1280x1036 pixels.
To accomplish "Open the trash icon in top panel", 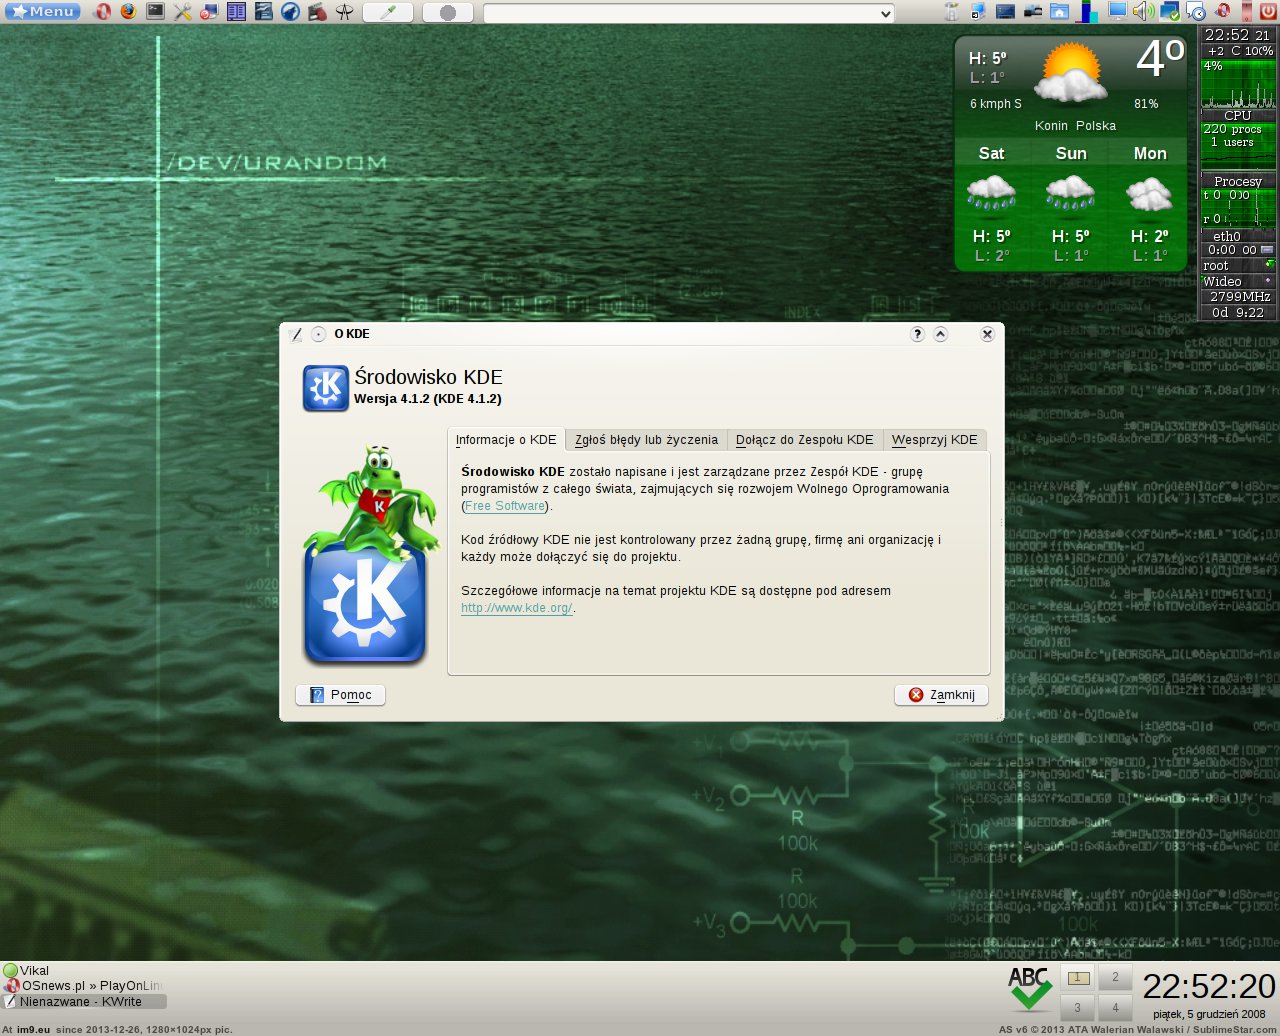I will [x=951, y=12].
